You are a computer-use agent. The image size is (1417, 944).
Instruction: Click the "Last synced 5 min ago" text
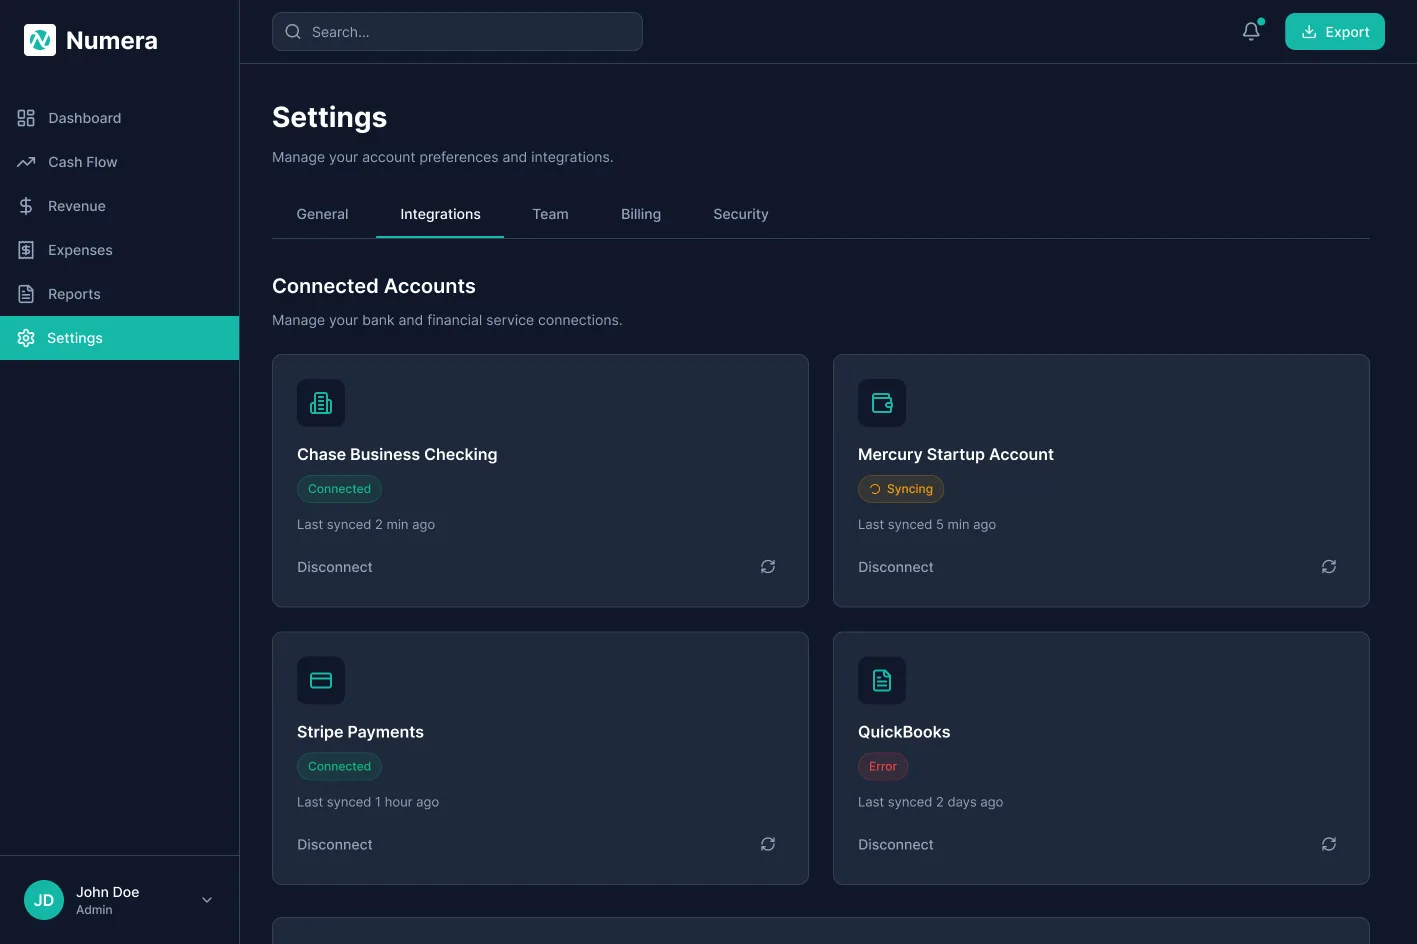(x=927, y=524)
